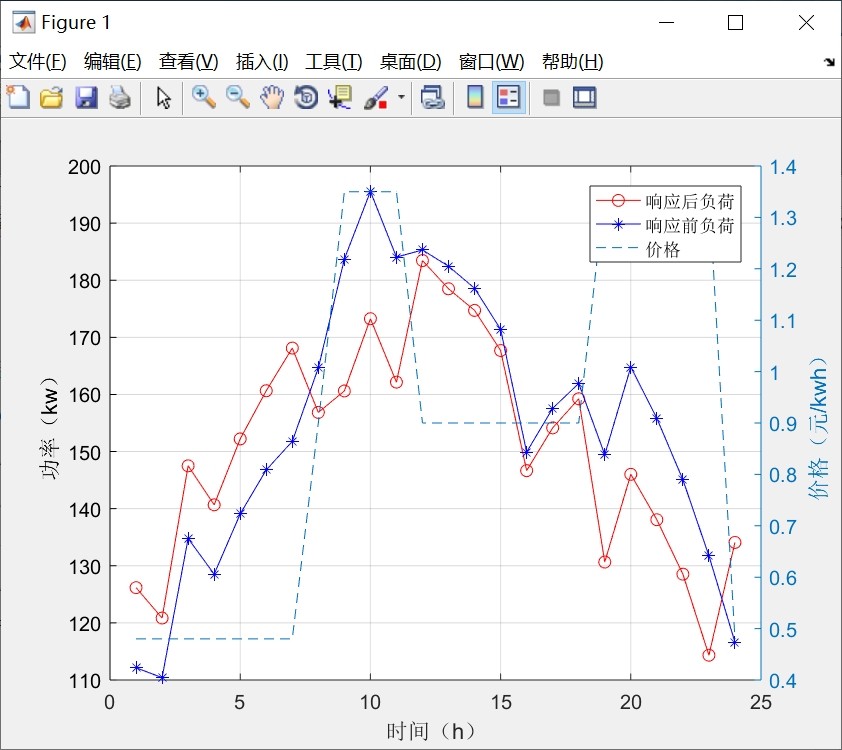This screenshot has height=750, width=842.
Task: Open the 编辑(E) menu
Action: 112,62
